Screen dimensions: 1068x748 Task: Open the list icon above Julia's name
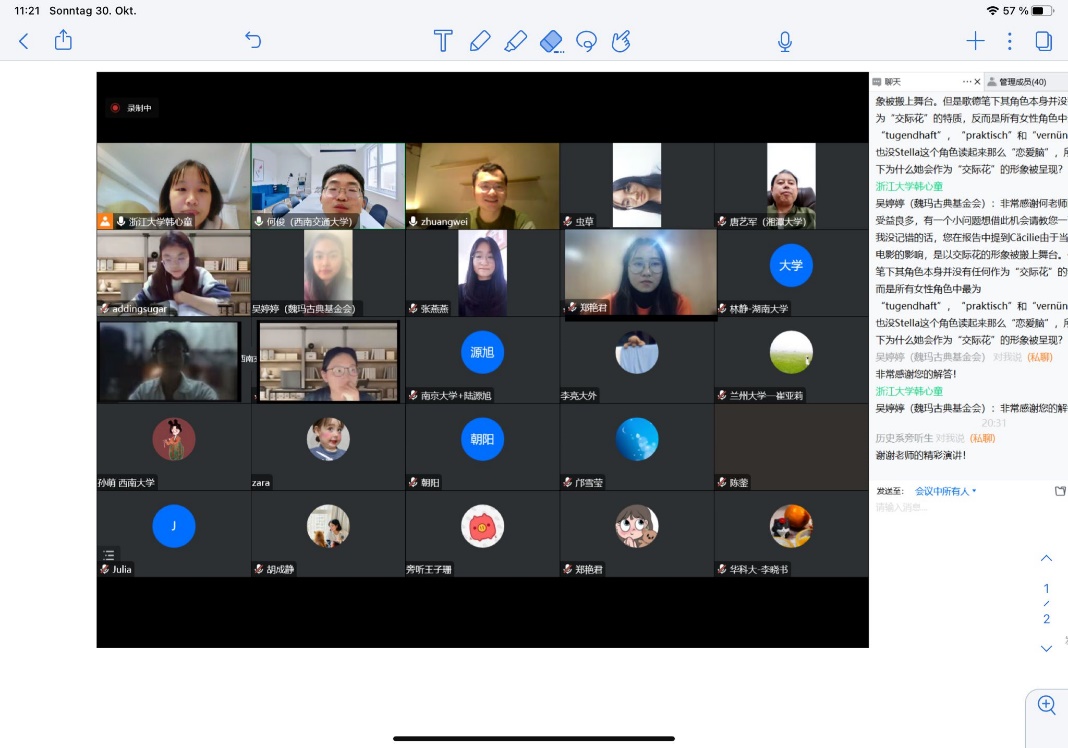109,555
